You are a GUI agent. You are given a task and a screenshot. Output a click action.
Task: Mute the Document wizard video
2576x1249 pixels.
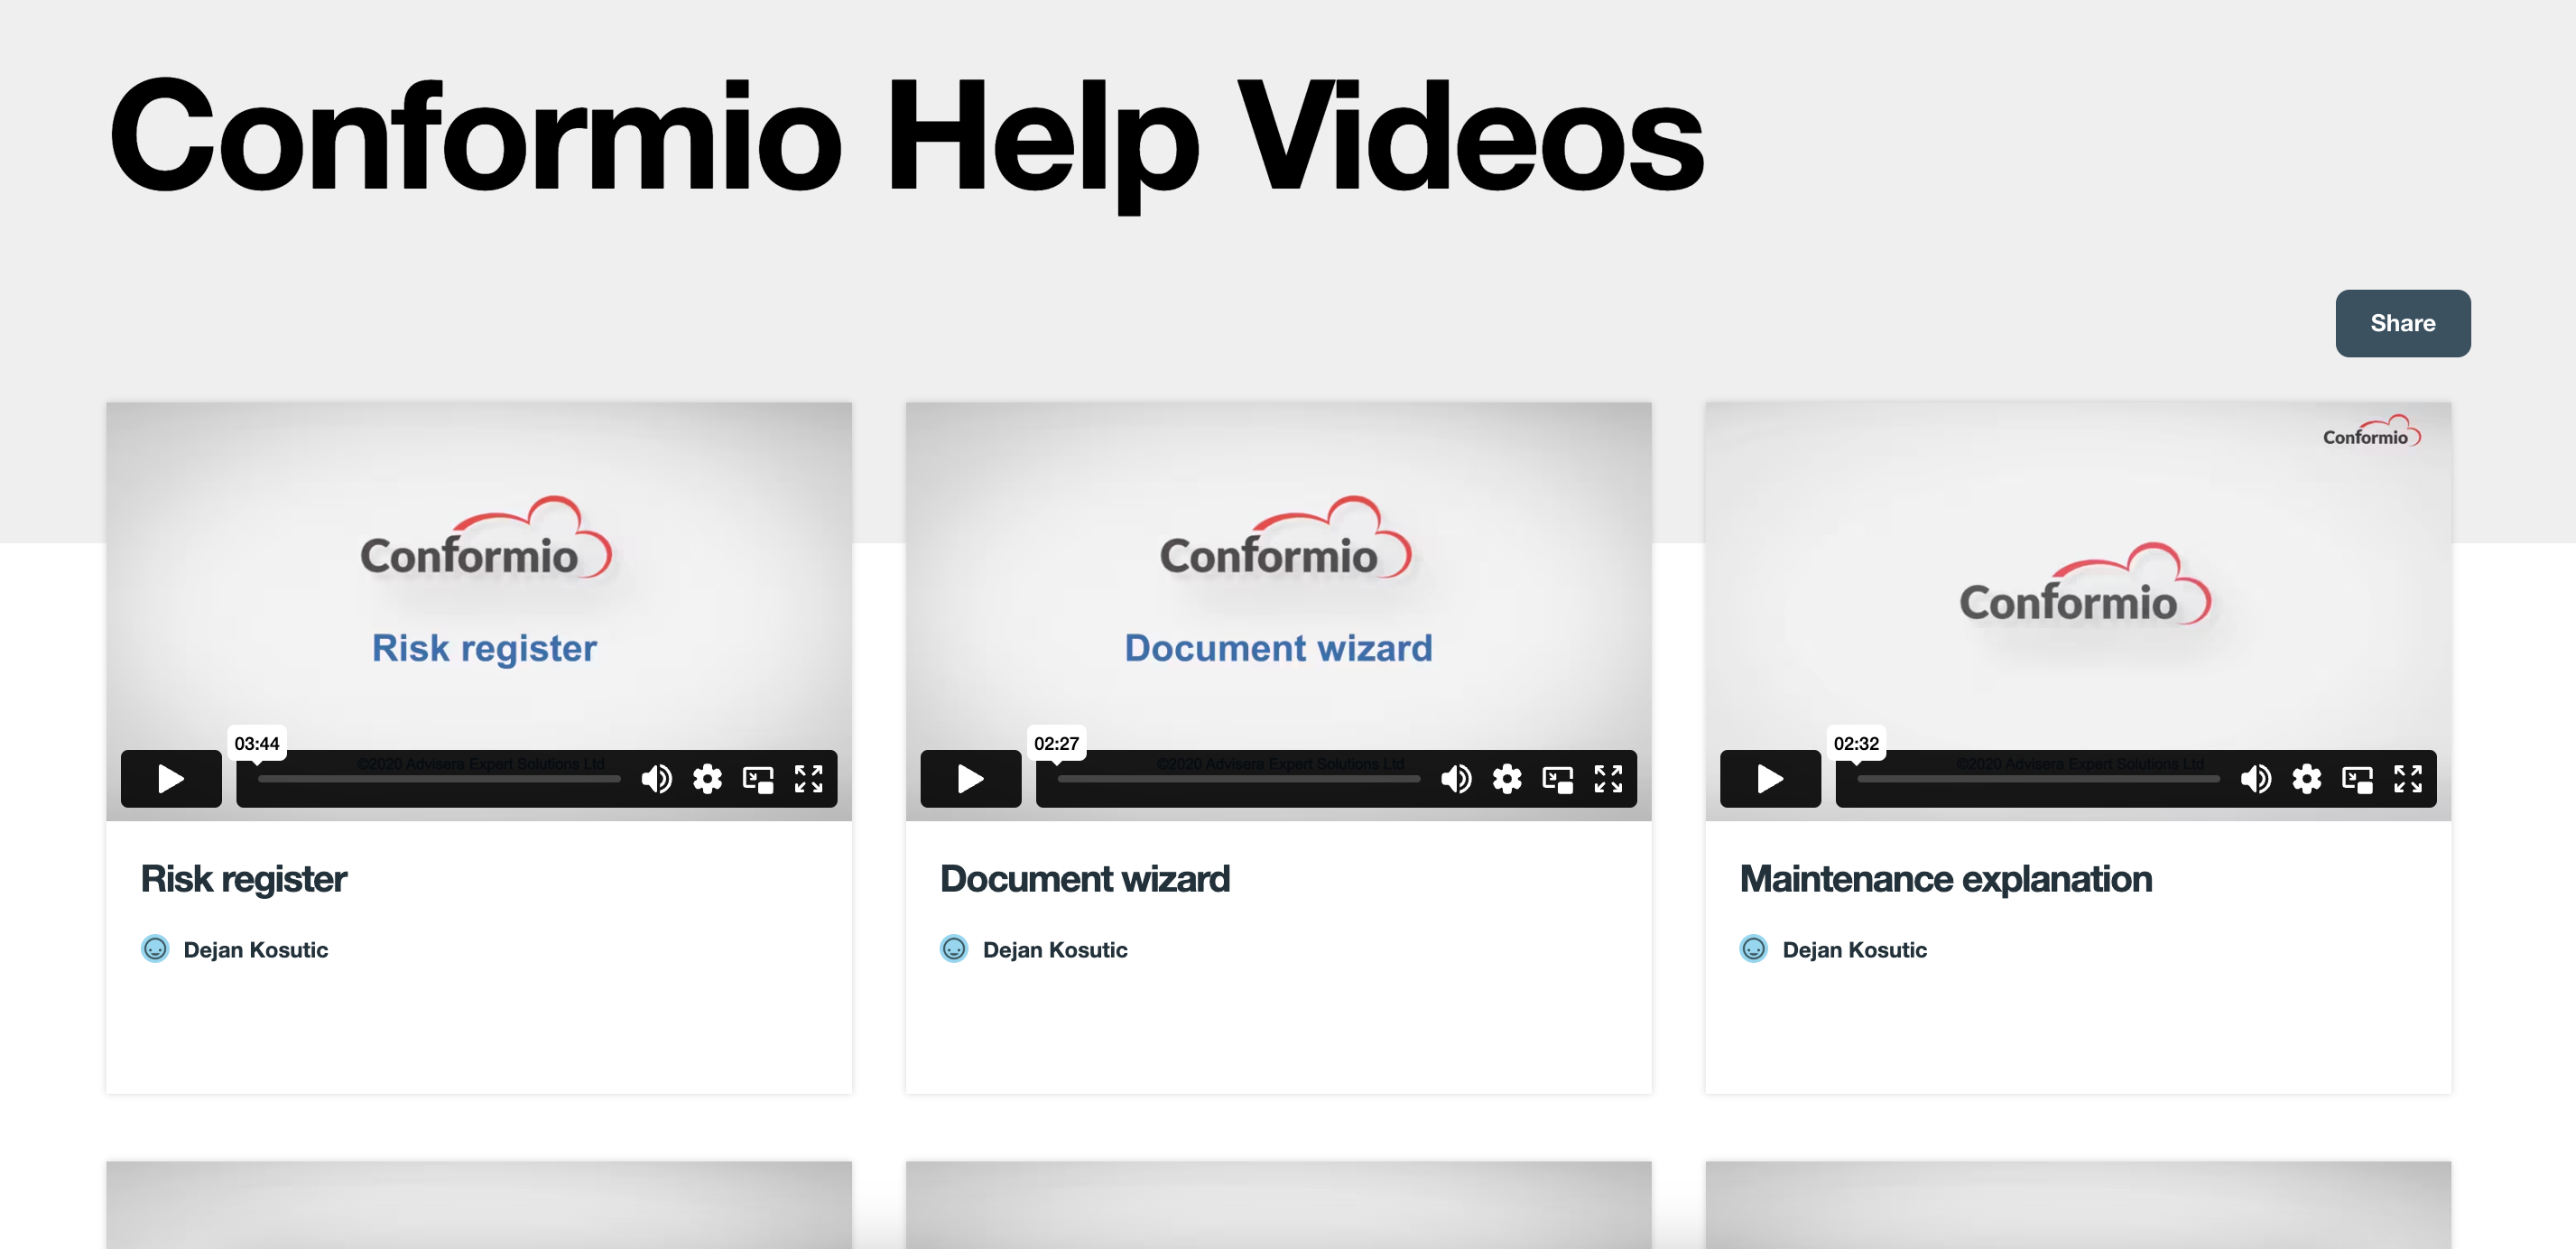[x=1457, y=779]
